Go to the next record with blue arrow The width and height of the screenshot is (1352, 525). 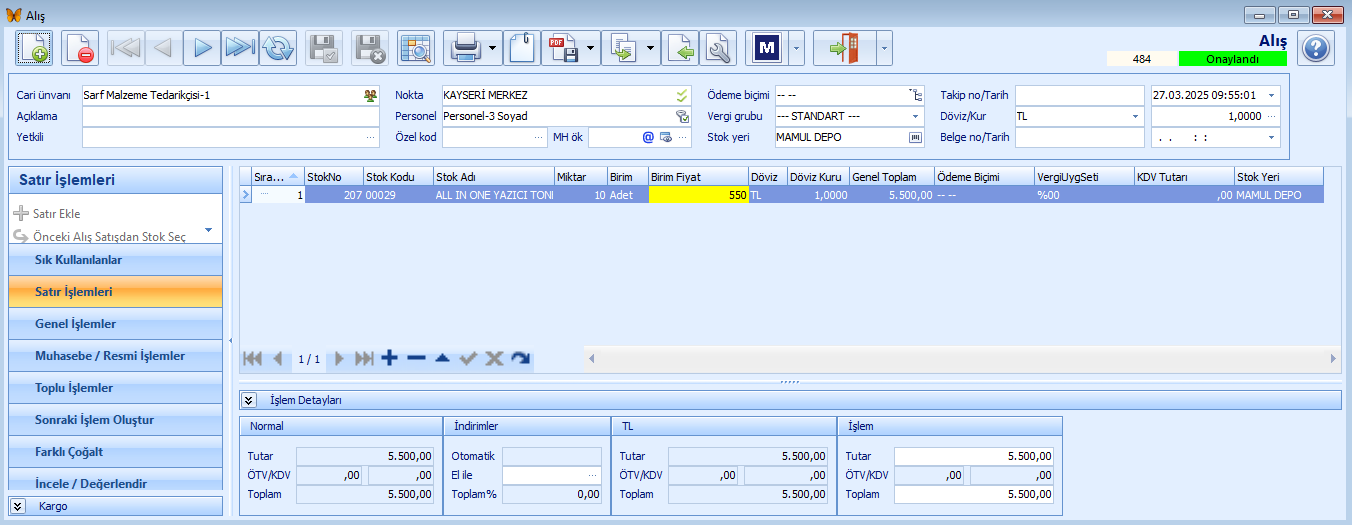tap(203, 47)
